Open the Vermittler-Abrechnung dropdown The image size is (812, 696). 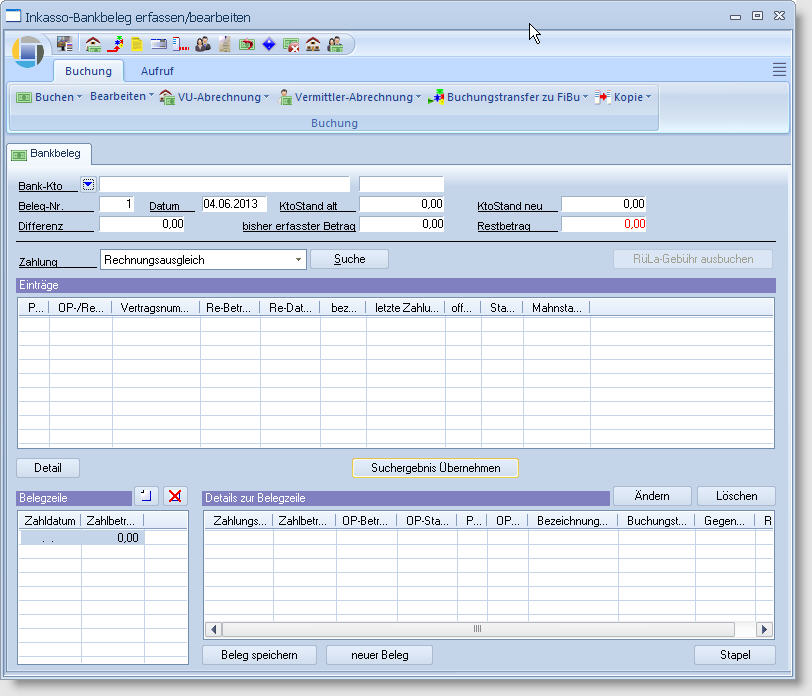(350, 97)
